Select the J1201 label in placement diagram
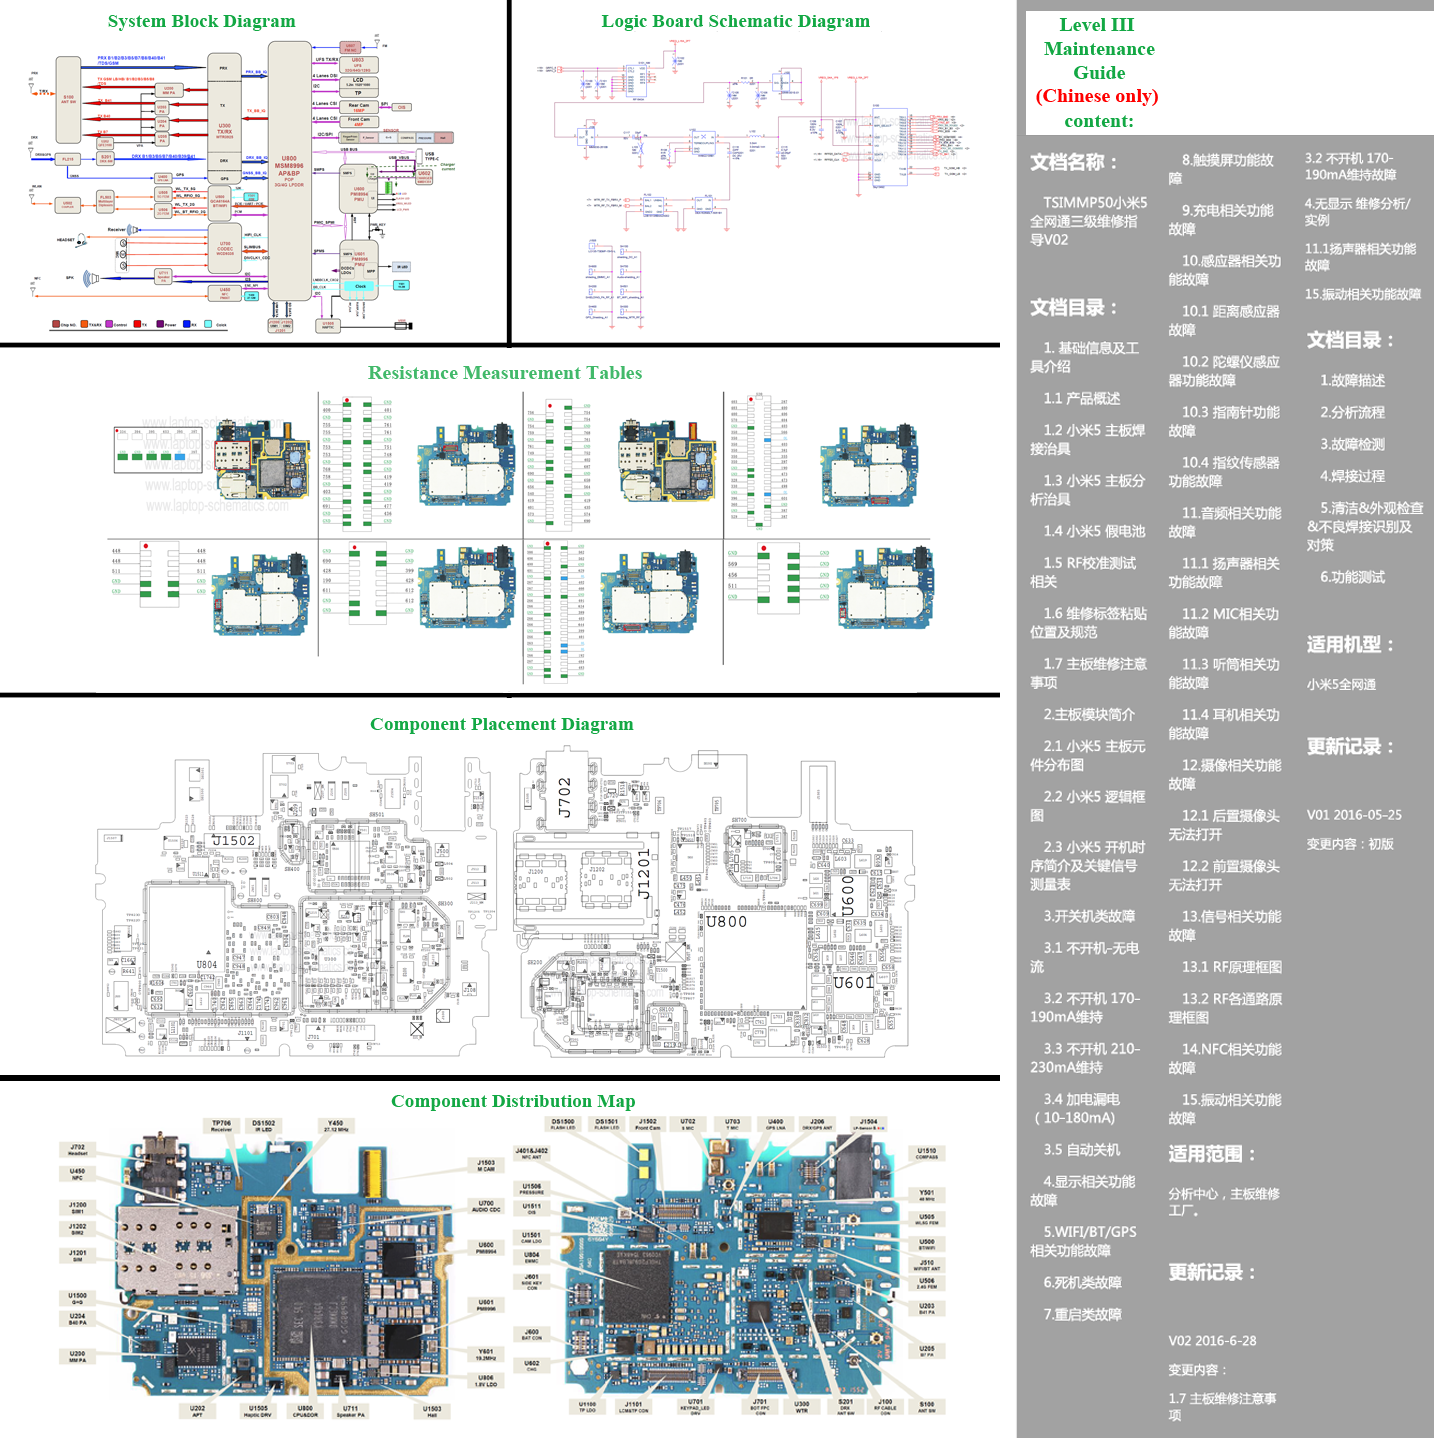The height and width of the screenshot is (1438, 1434). (x=645, y=874)
